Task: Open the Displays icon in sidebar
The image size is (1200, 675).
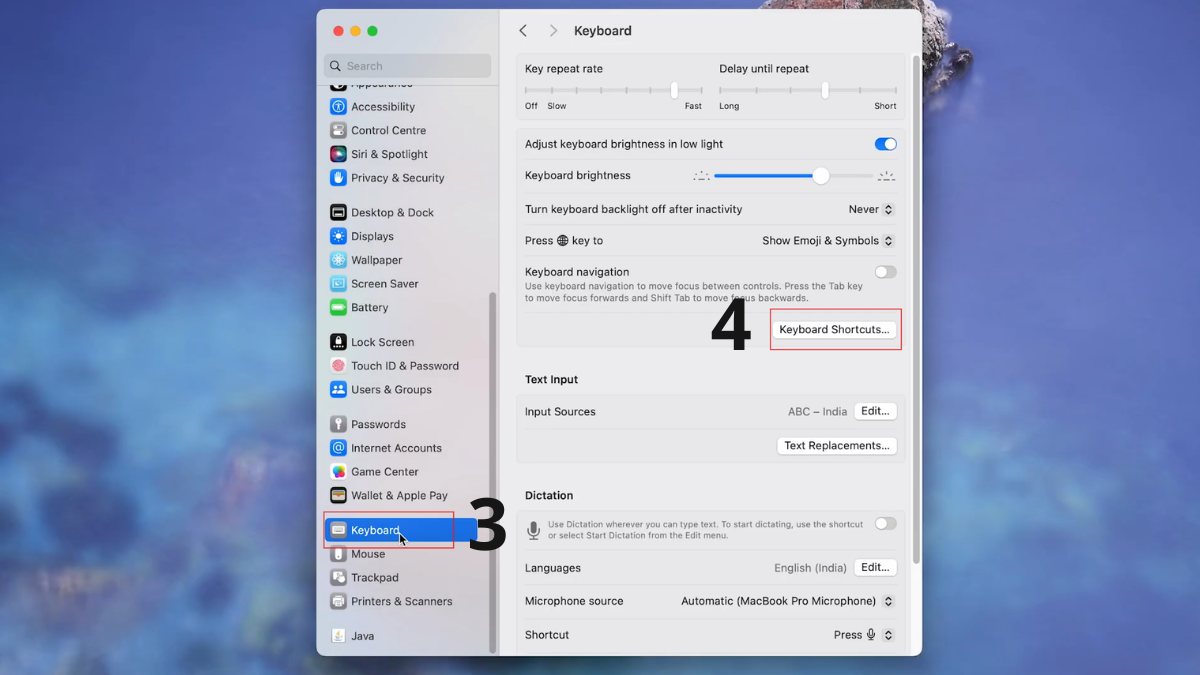Action: click(338, 236)
